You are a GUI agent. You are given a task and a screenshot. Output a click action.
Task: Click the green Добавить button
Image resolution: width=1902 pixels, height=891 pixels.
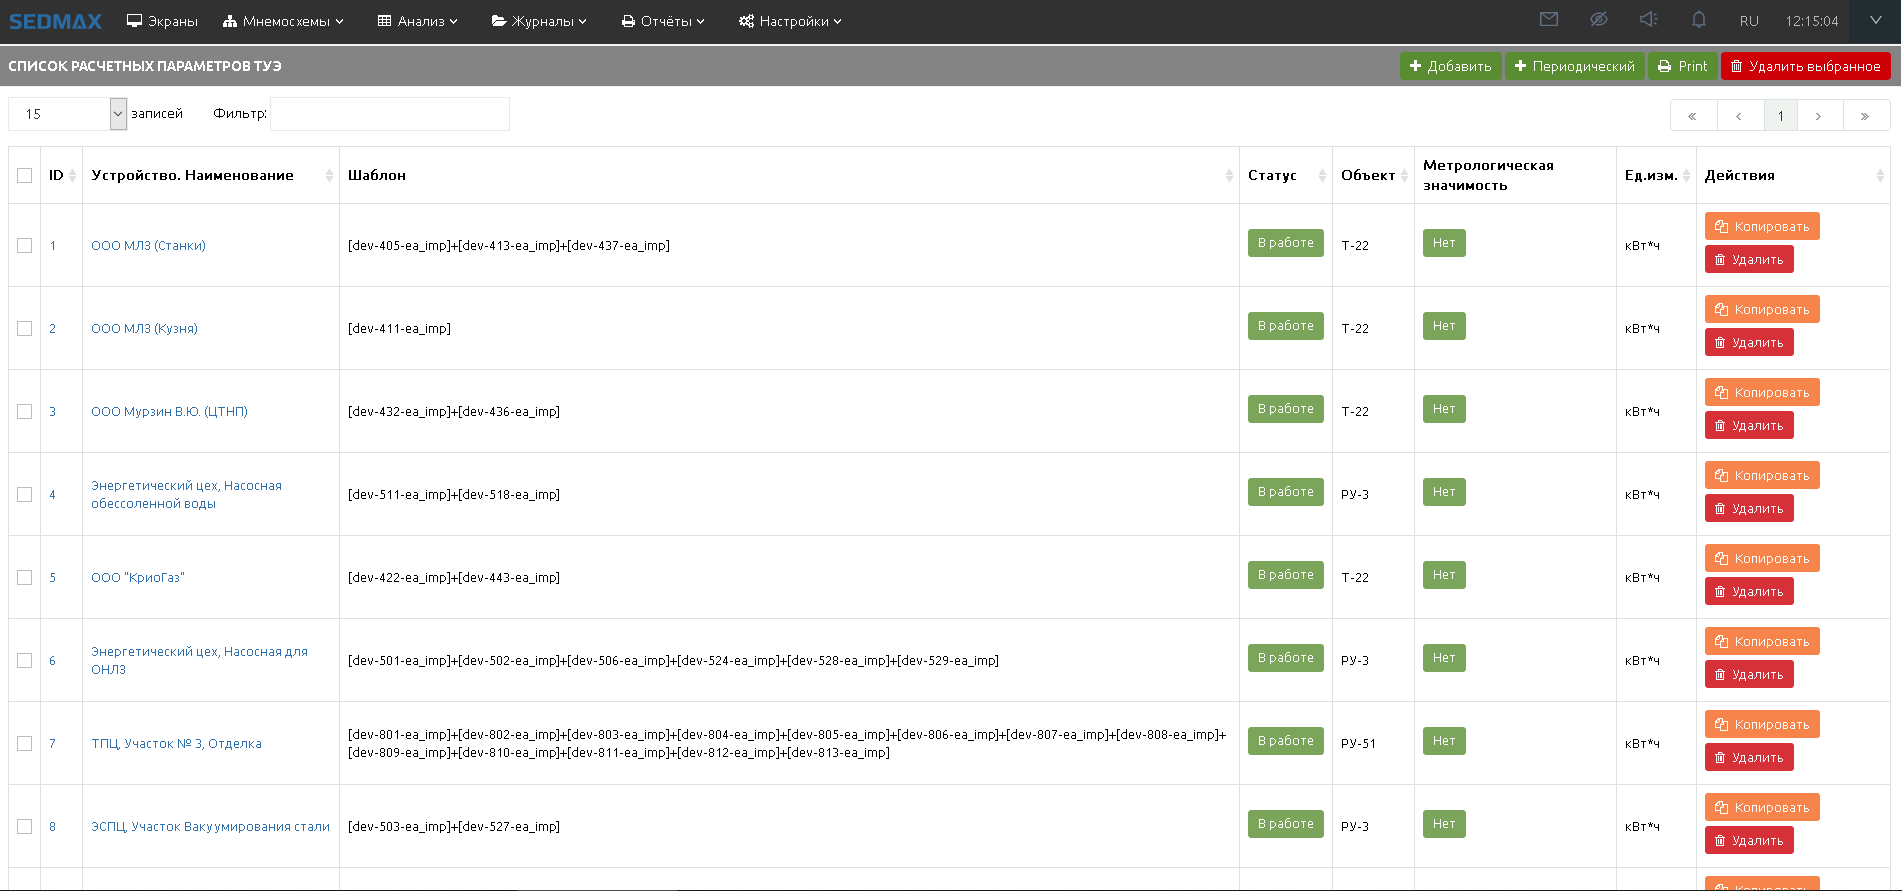click(1450, 66)
